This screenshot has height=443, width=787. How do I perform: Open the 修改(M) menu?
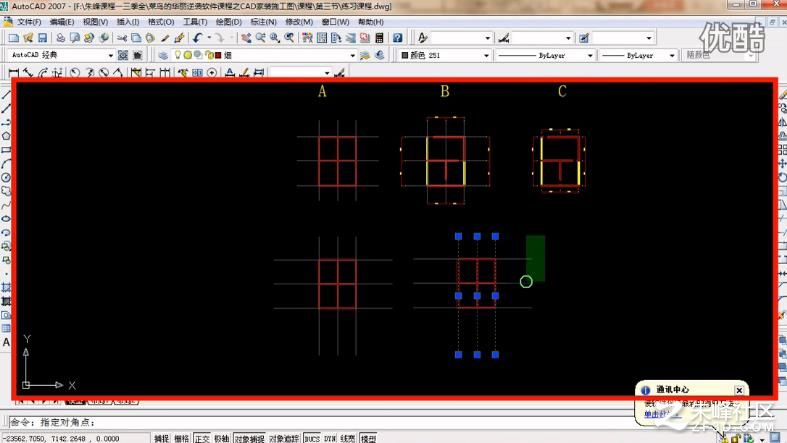click(299, 22)
